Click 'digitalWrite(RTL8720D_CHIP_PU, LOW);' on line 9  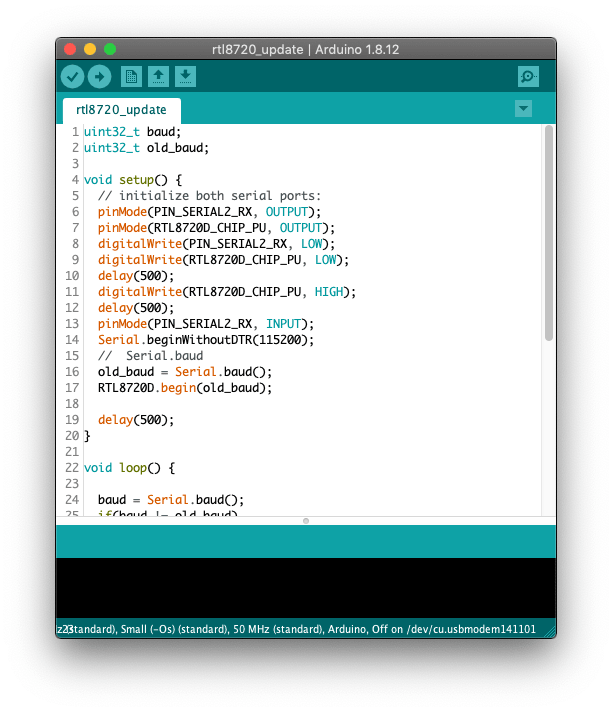coord(223,260)
